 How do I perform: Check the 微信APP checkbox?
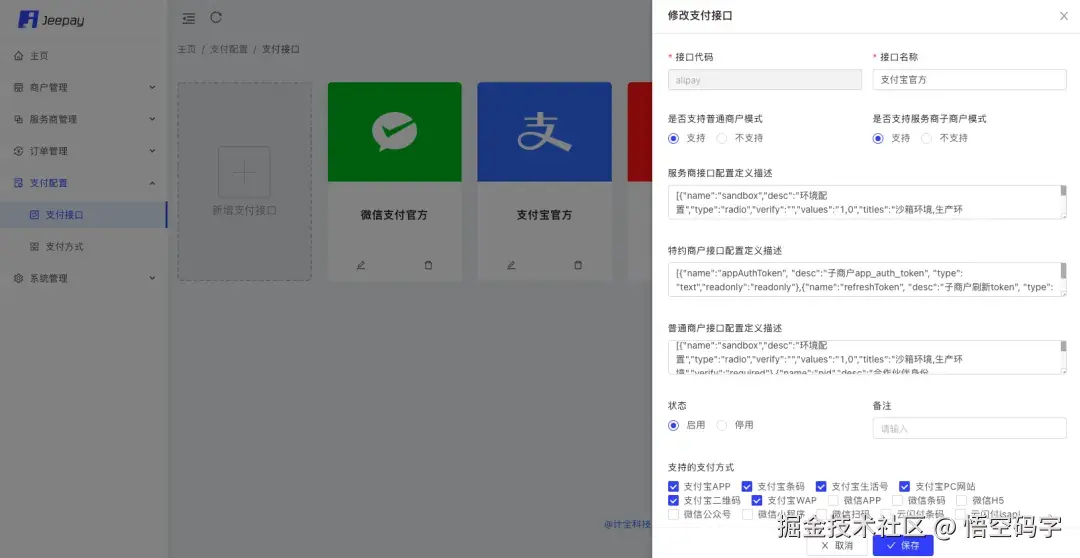coord(833,500)
